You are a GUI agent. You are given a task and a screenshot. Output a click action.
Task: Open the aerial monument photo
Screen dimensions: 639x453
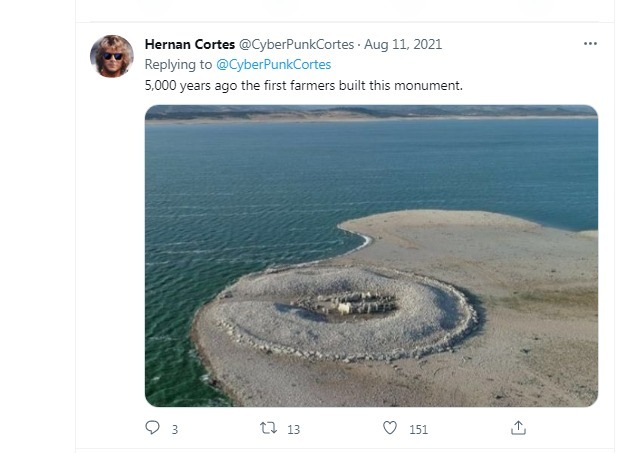[x=371, y=255]
